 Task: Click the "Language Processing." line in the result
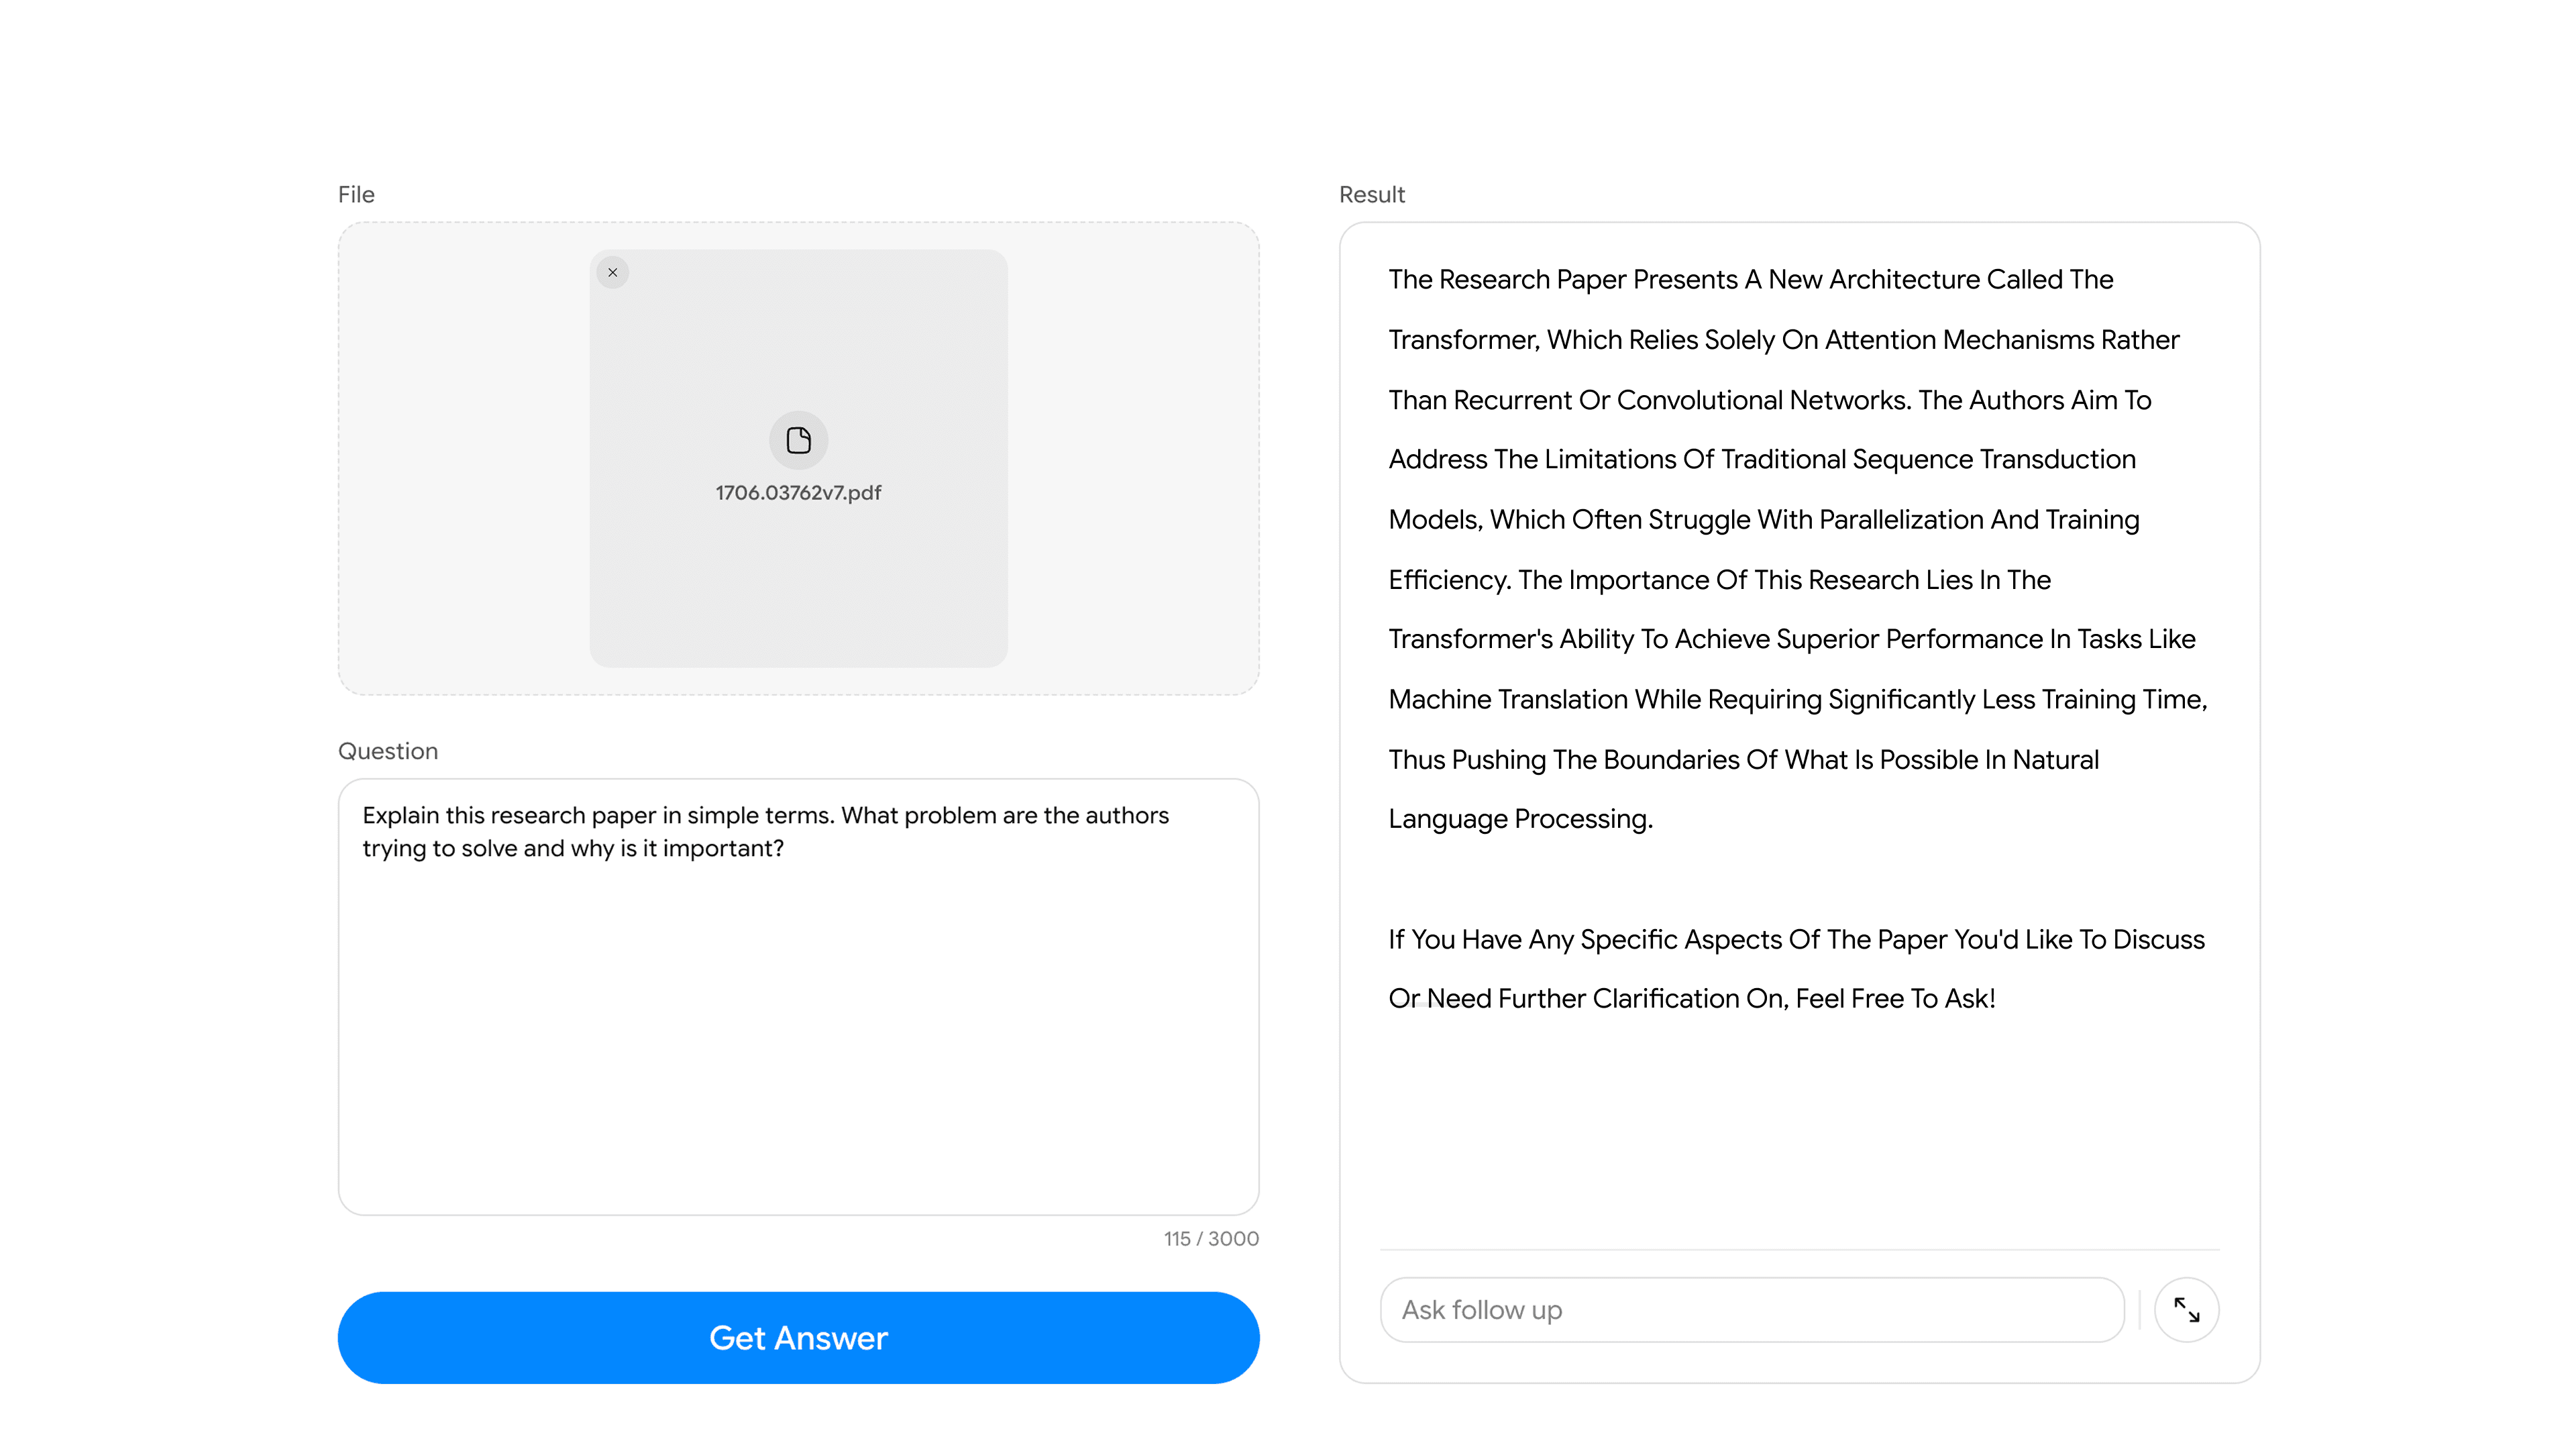click(x=1520, y=819)
